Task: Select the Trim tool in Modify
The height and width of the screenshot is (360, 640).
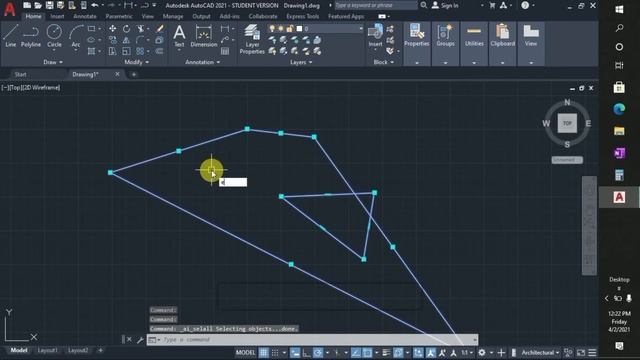Action: [141, 29]
